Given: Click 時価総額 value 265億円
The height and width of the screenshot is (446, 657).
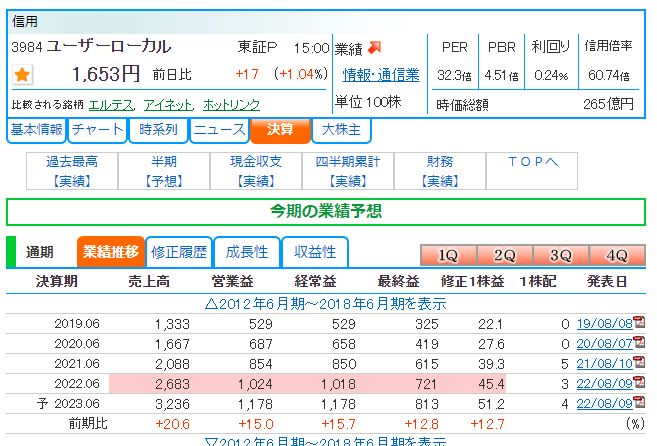Looking at the screenshot, I should pyautogui.click(x=608, y=104).
